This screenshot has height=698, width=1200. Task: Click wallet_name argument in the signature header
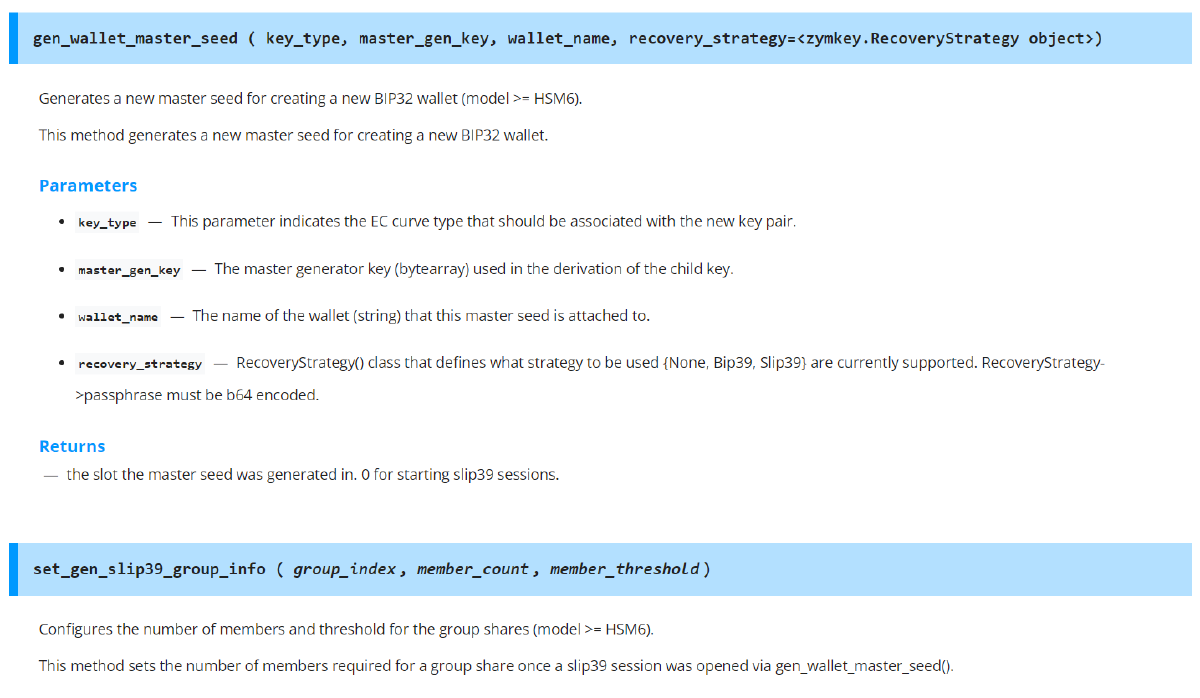tap(559, 39)
